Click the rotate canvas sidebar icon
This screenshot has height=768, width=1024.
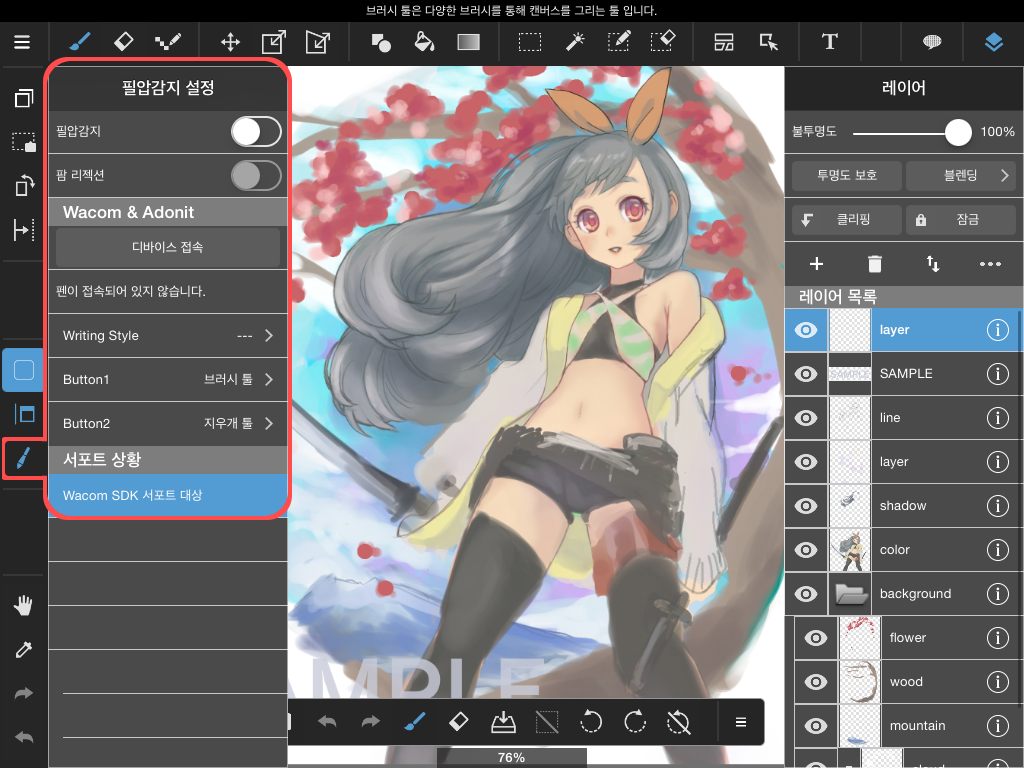(x=24, y=186)
